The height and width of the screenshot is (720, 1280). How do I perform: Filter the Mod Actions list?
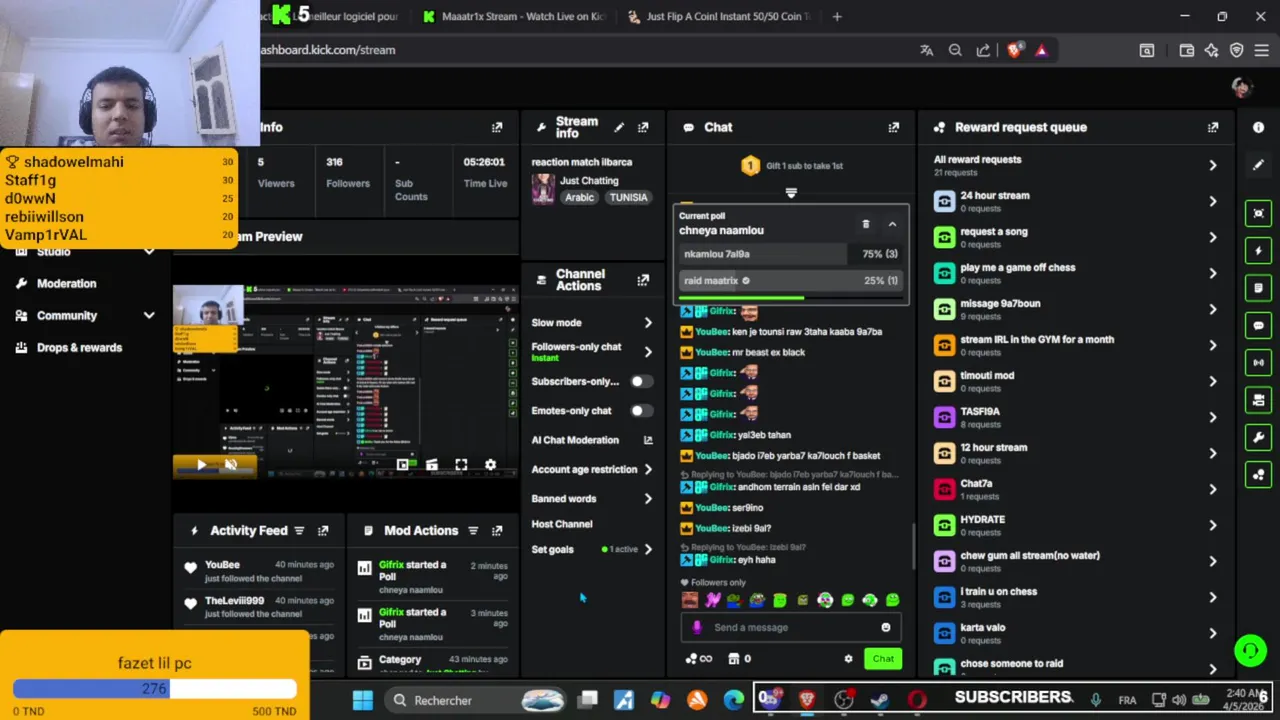[472, 531]
